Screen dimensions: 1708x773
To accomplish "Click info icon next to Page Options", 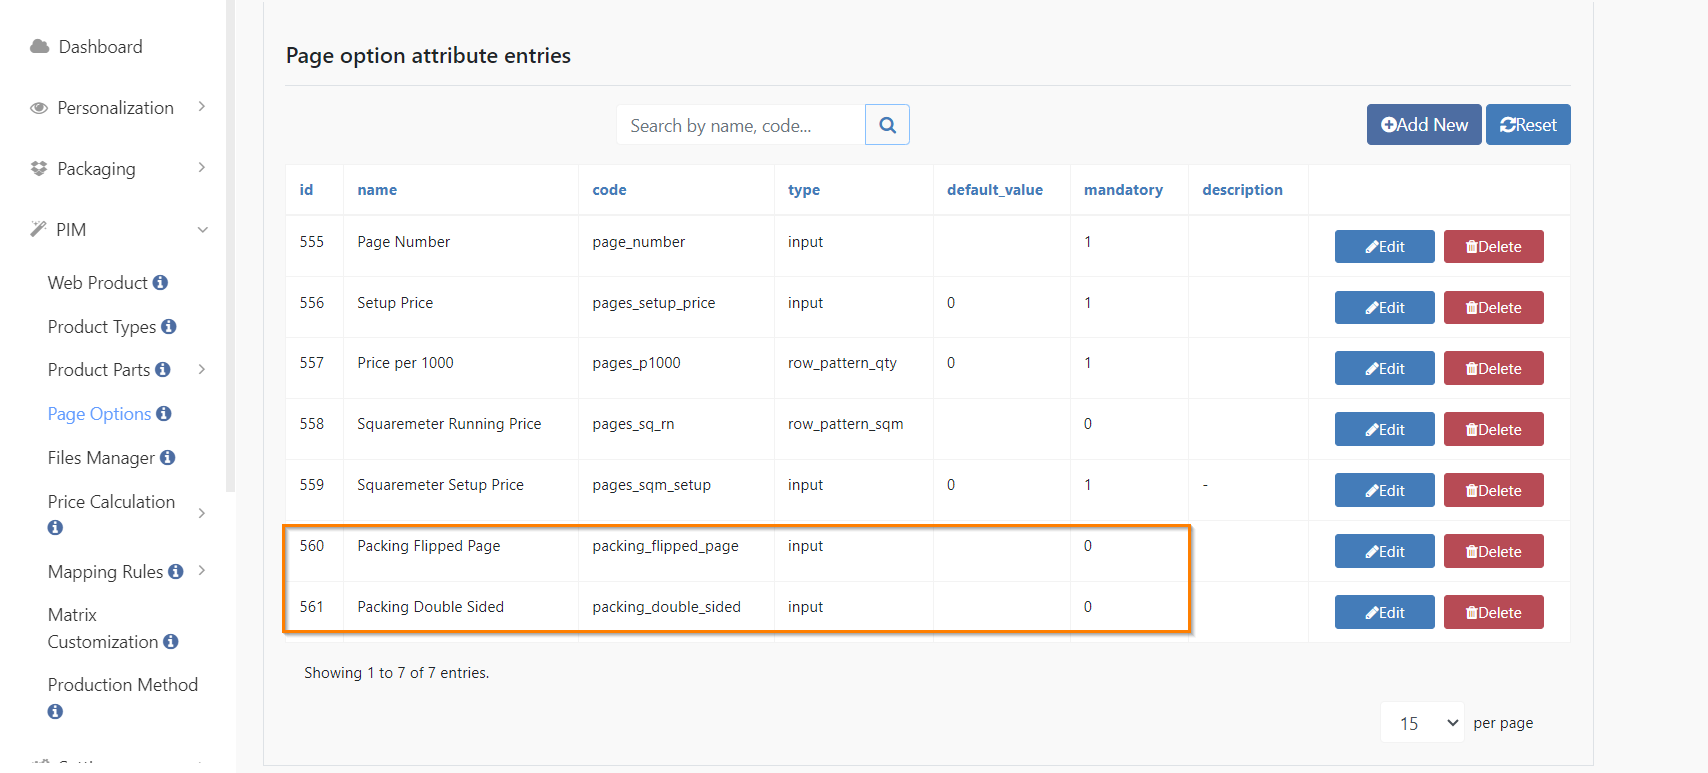I will click(164, 414).
